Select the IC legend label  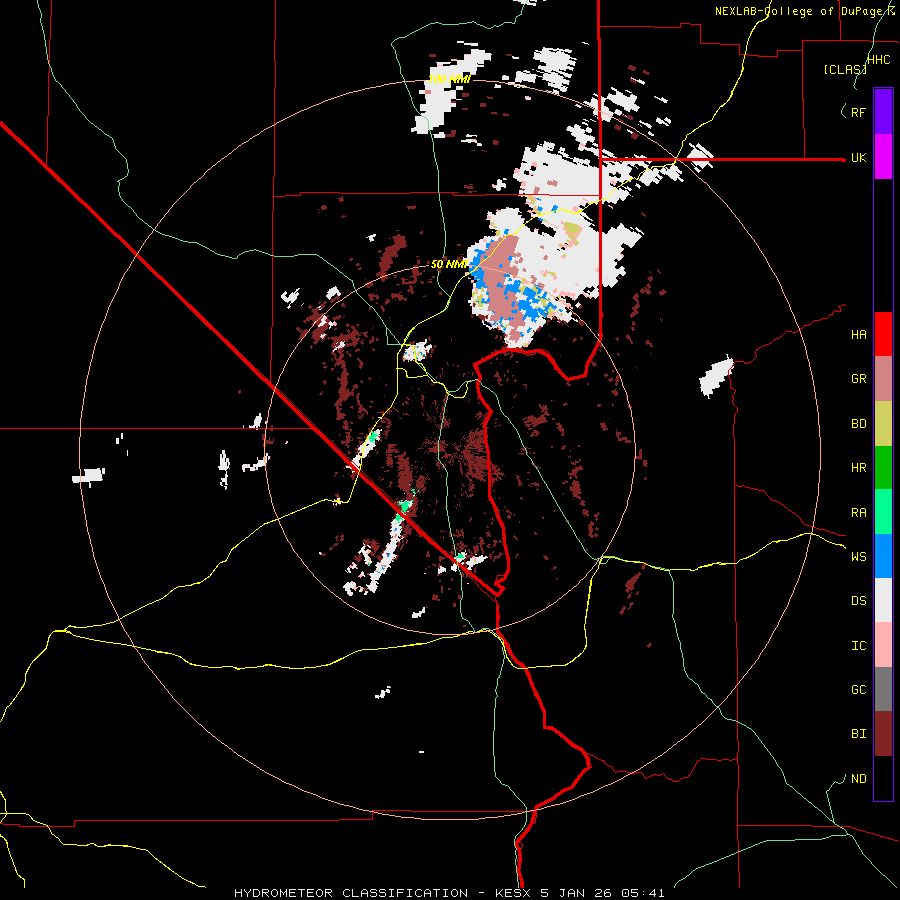pos(858,646)
